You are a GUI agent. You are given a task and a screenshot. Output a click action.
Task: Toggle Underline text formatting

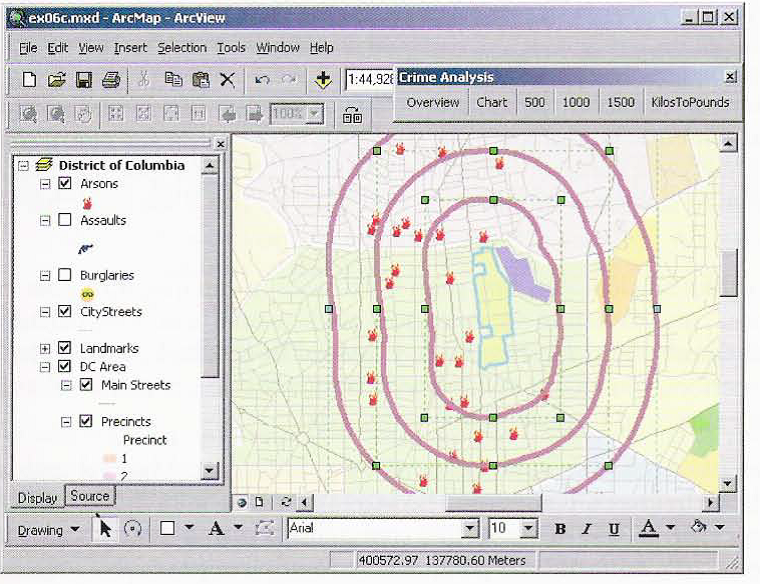coord(614,529)
